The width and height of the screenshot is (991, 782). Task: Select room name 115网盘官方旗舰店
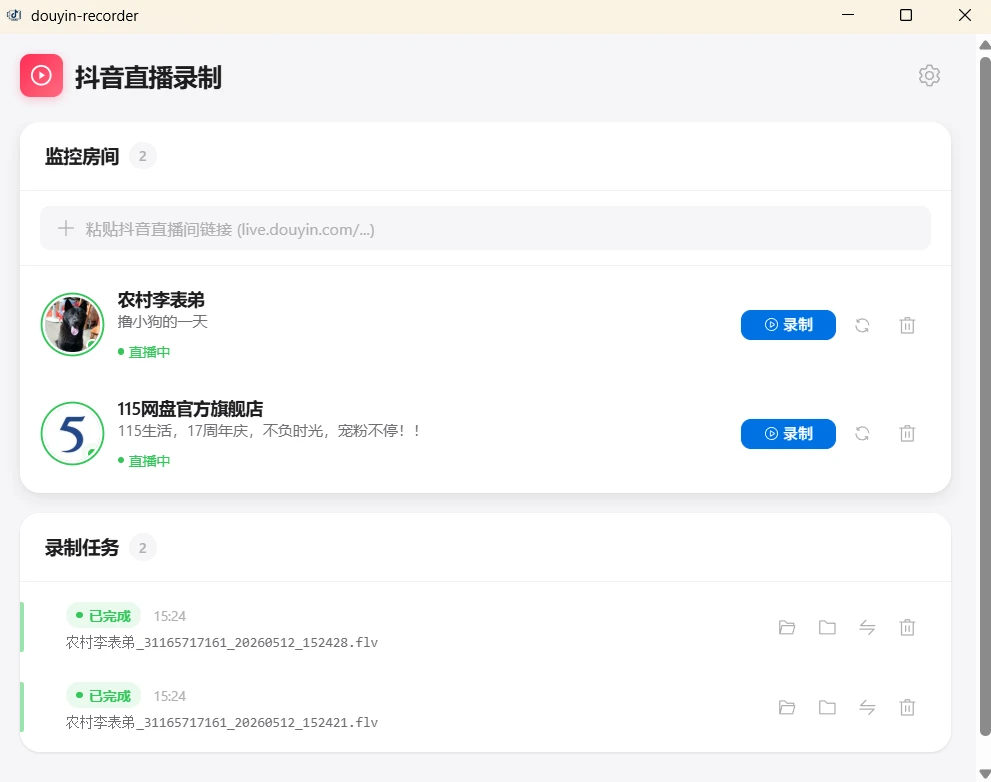[190, 409]
